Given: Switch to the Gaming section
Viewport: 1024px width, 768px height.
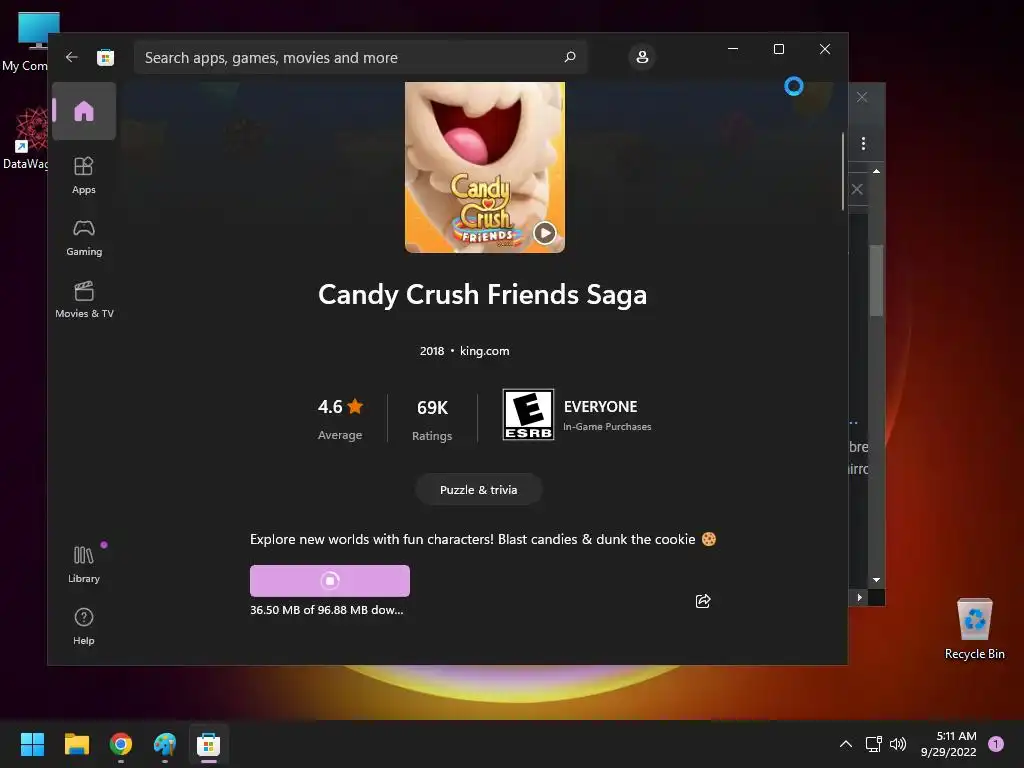Looking at the screenshot, I should [x=84, y=238].
